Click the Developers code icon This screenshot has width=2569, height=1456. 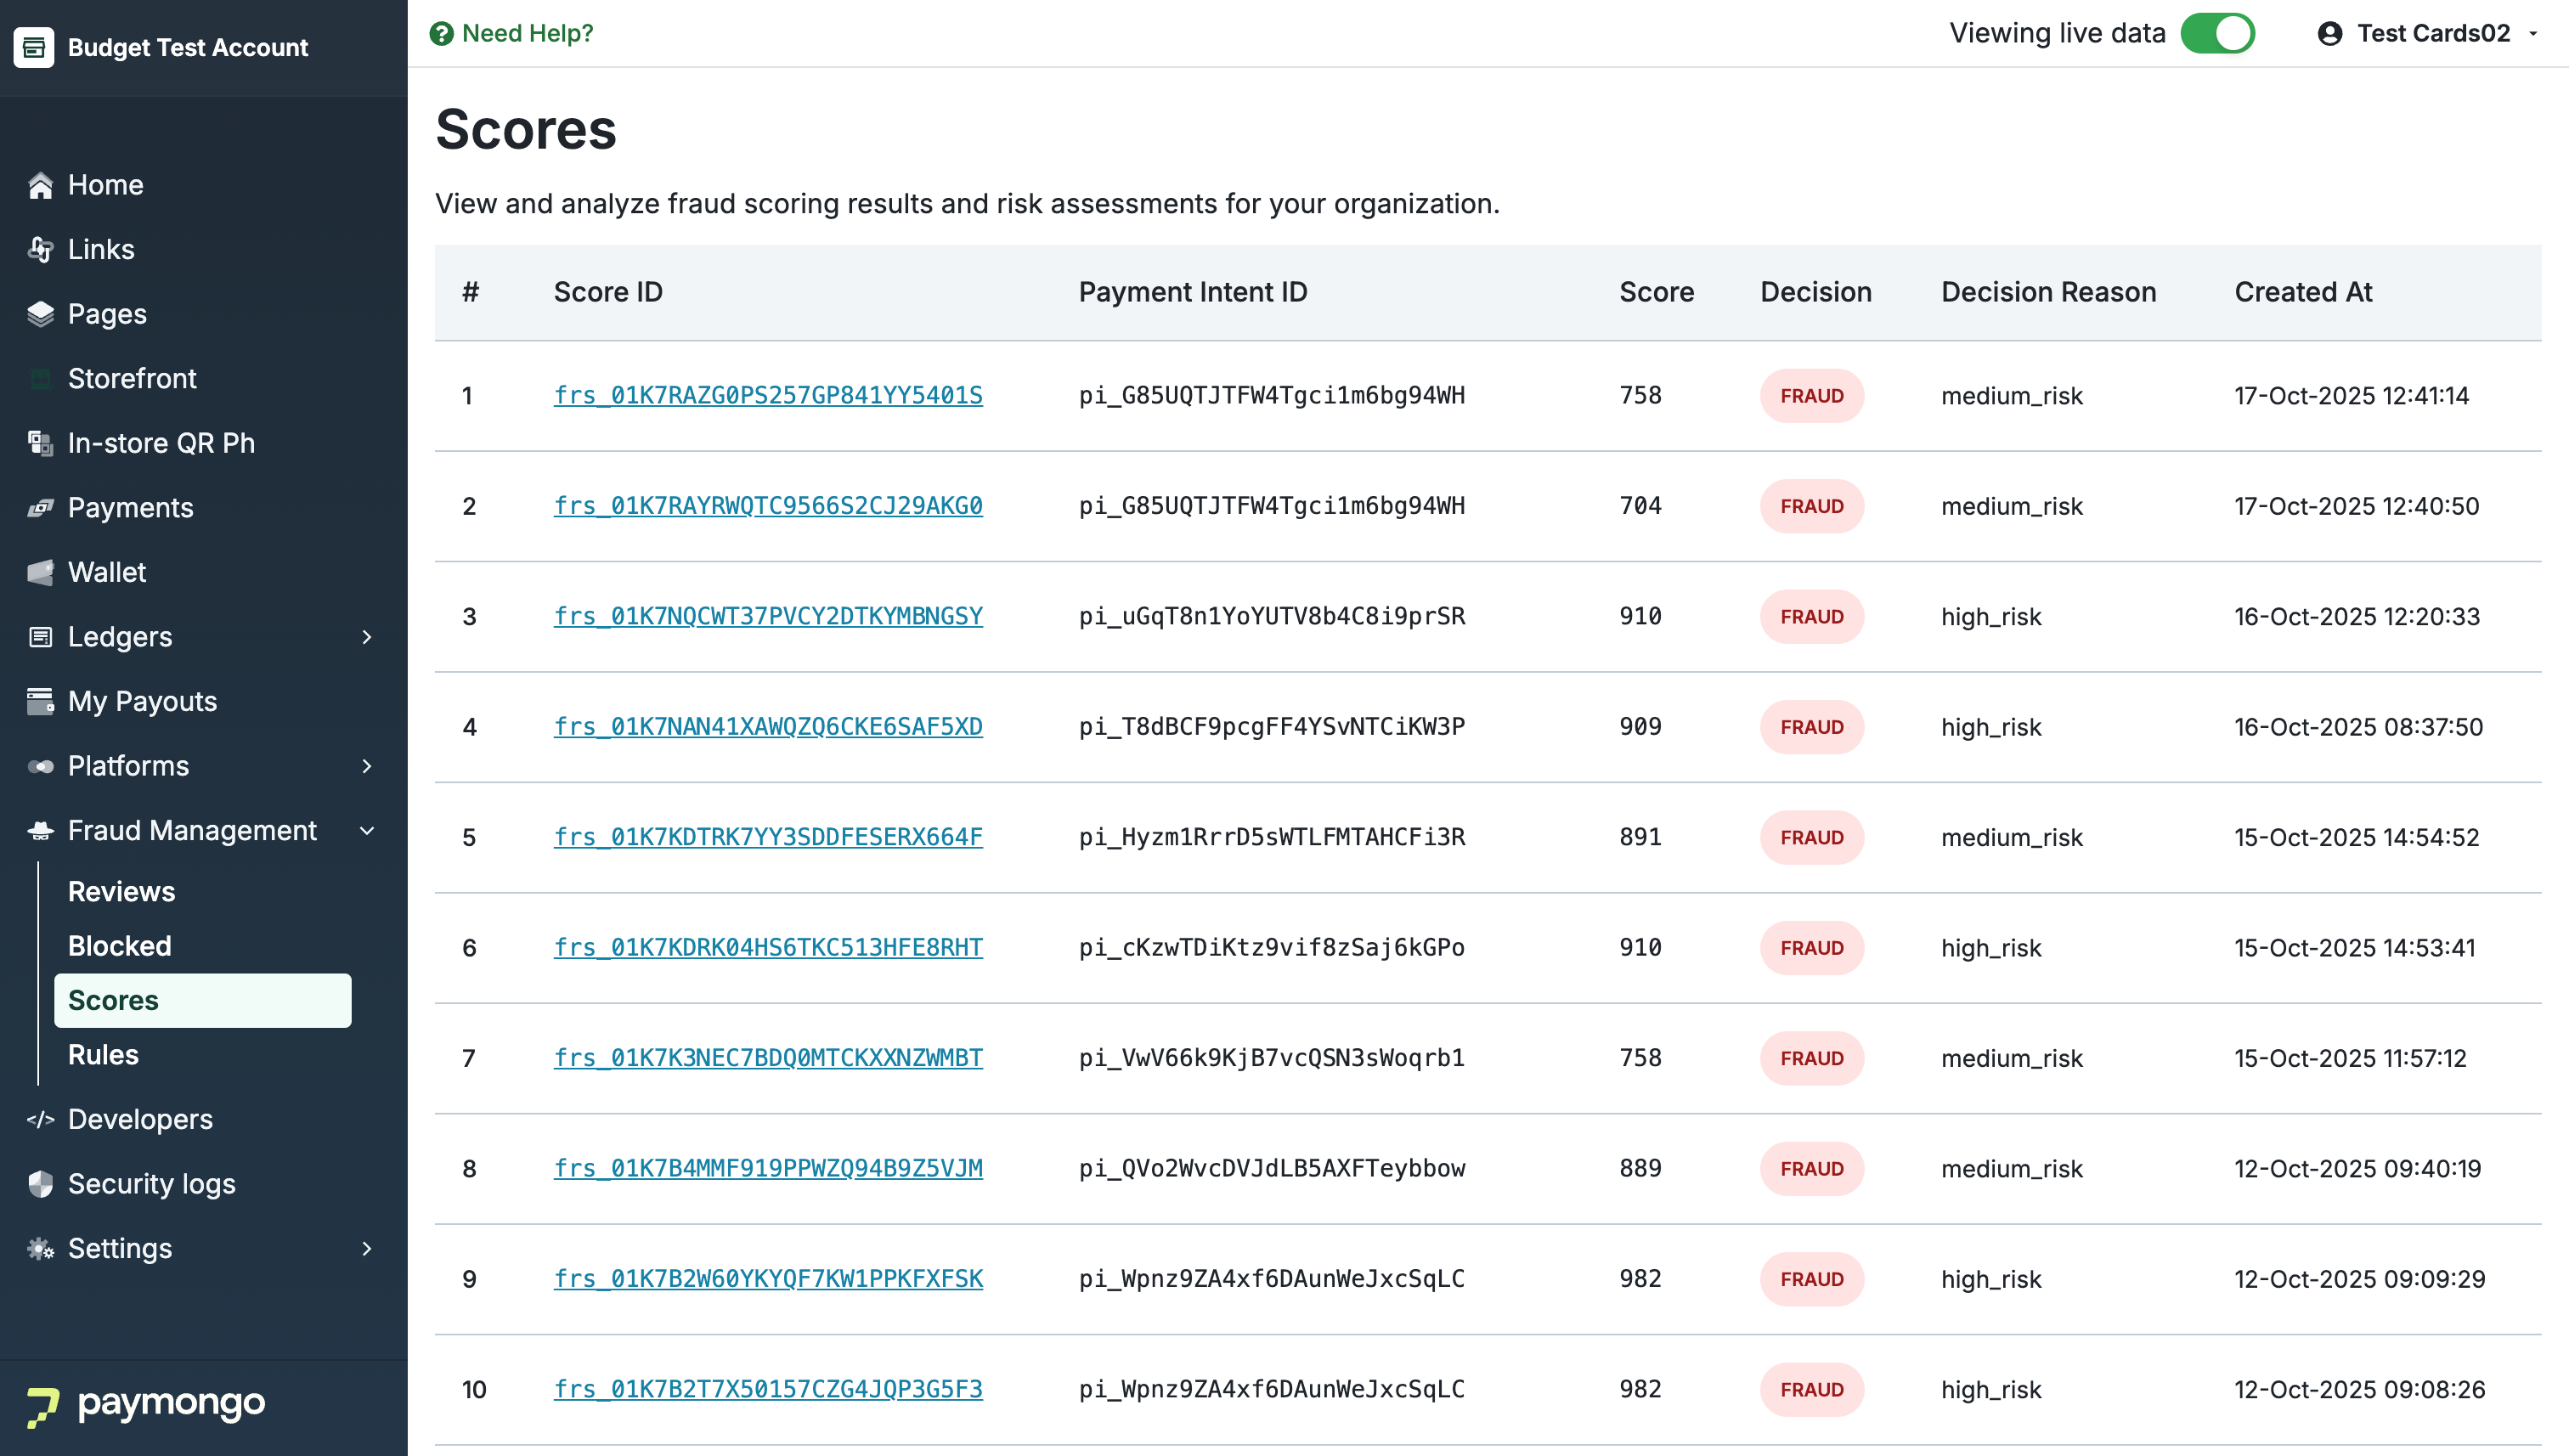click(40, 1119)
